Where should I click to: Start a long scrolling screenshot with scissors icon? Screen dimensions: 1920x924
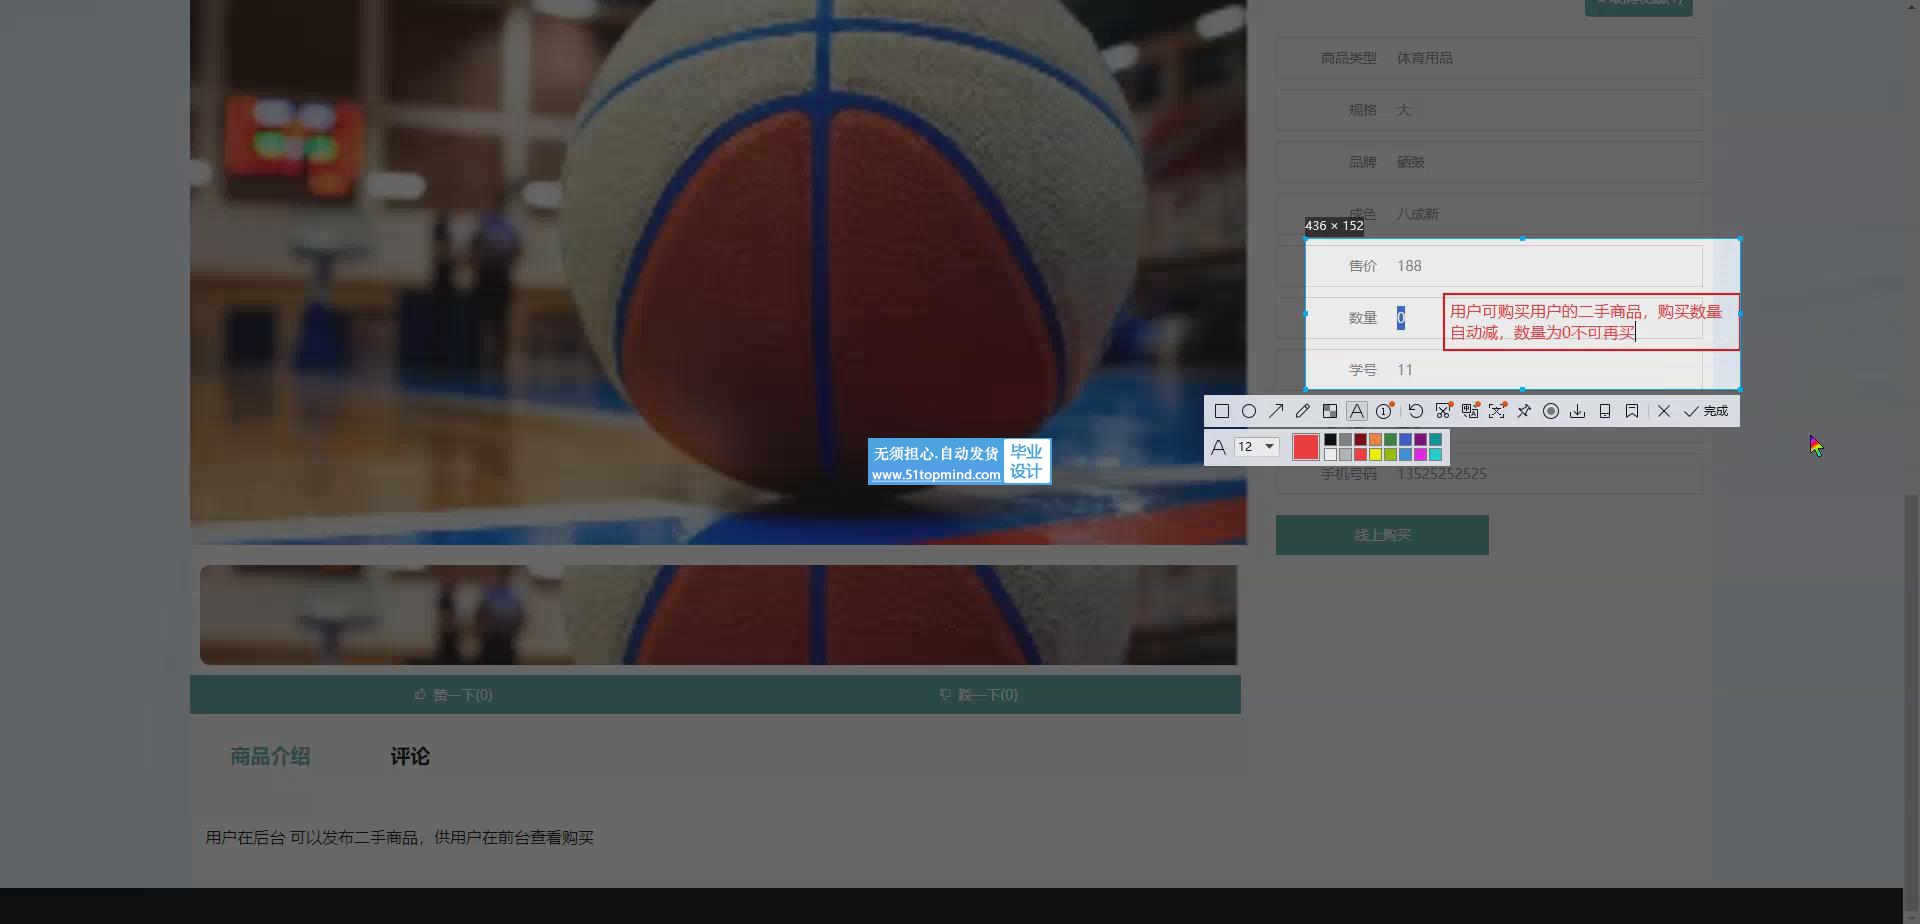pos(1443,411)
